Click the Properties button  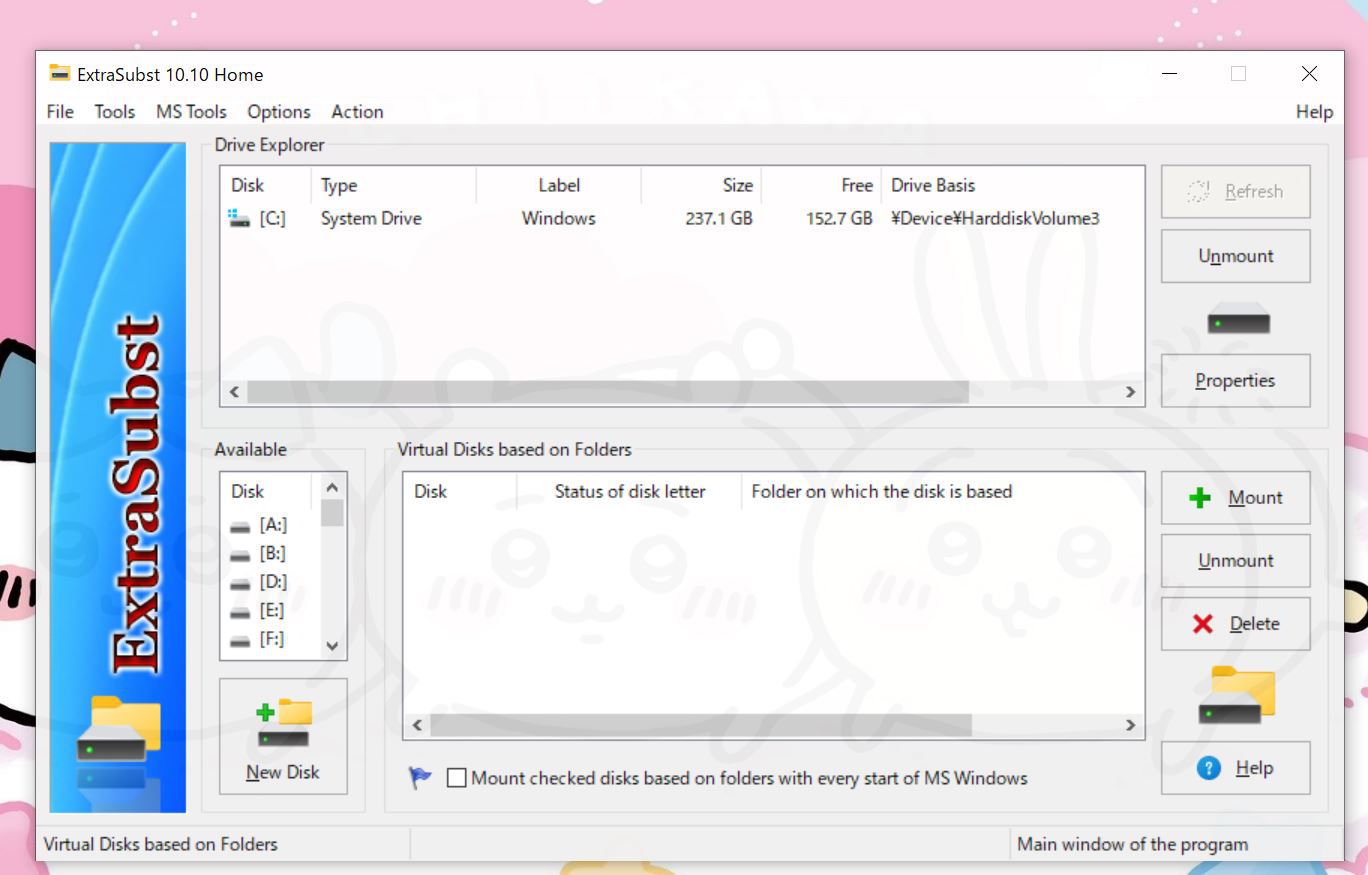[1235, 381]
